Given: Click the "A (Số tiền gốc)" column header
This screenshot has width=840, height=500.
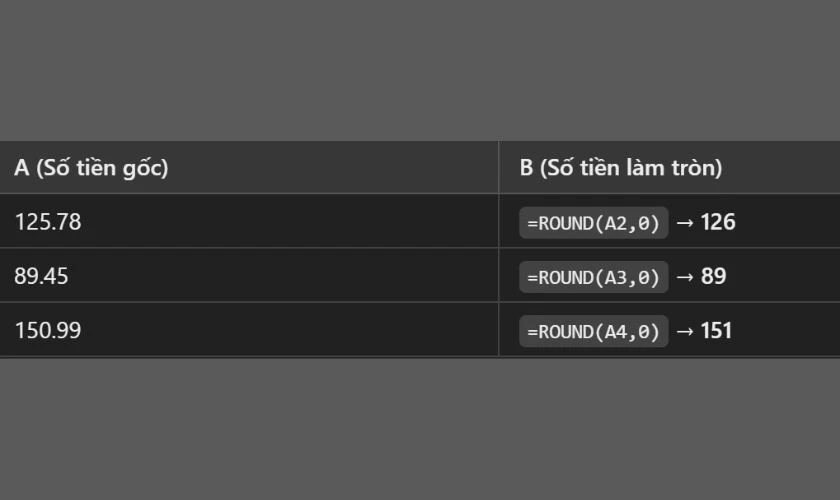Looking at the screenshot, I should pyautogui.click(x=91, y=168).
